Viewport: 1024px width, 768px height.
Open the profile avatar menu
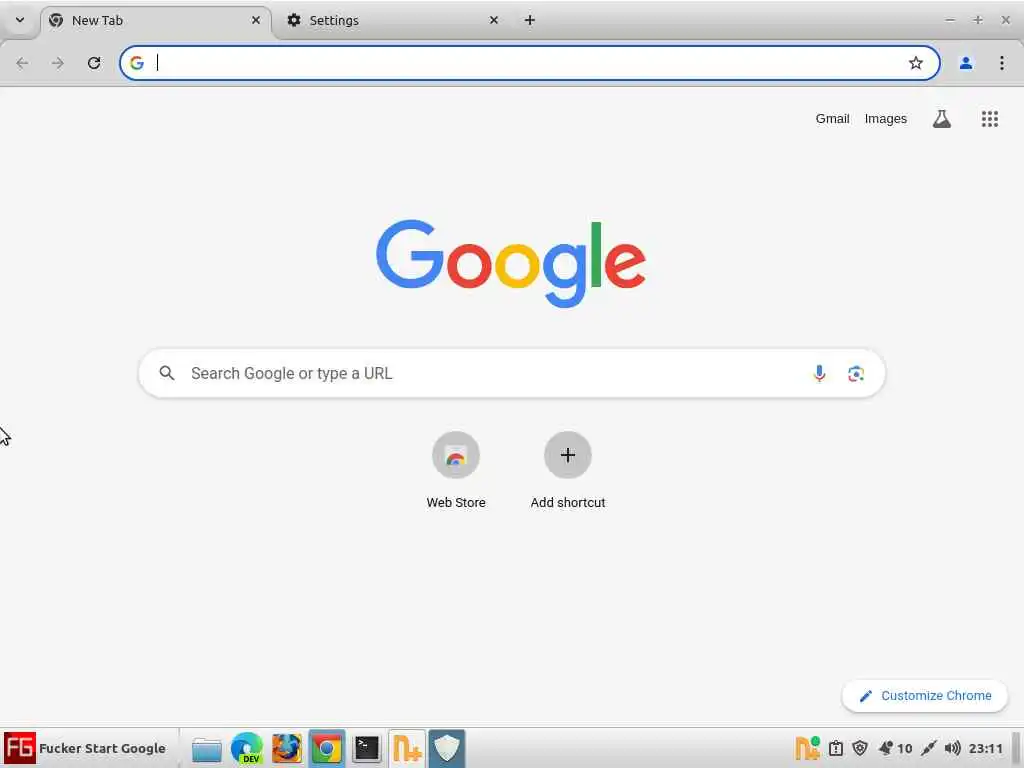pyautogui.click(x=966, y=63)
